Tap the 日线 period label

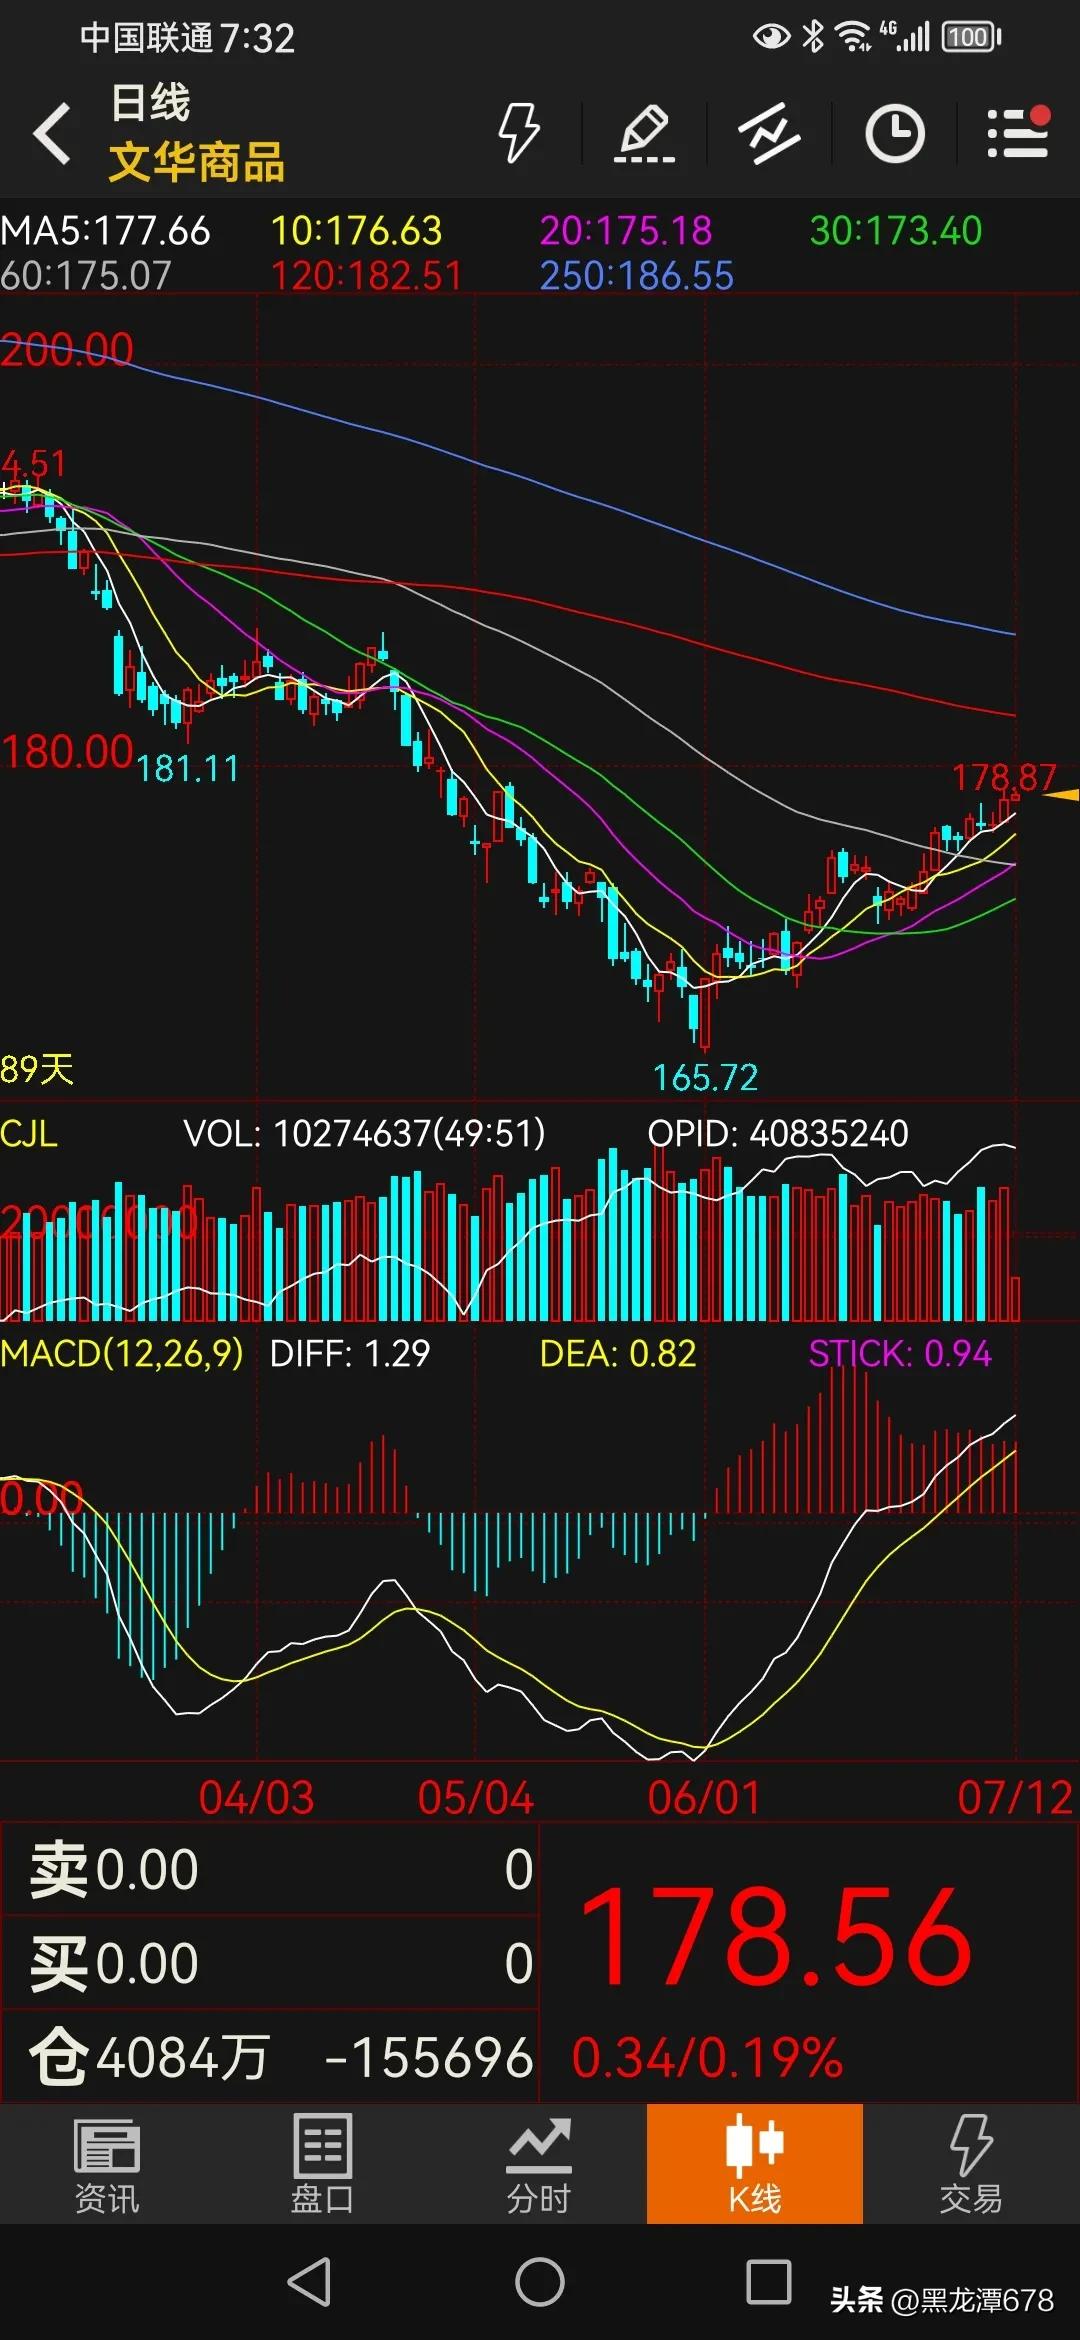[x=150, y=103]
